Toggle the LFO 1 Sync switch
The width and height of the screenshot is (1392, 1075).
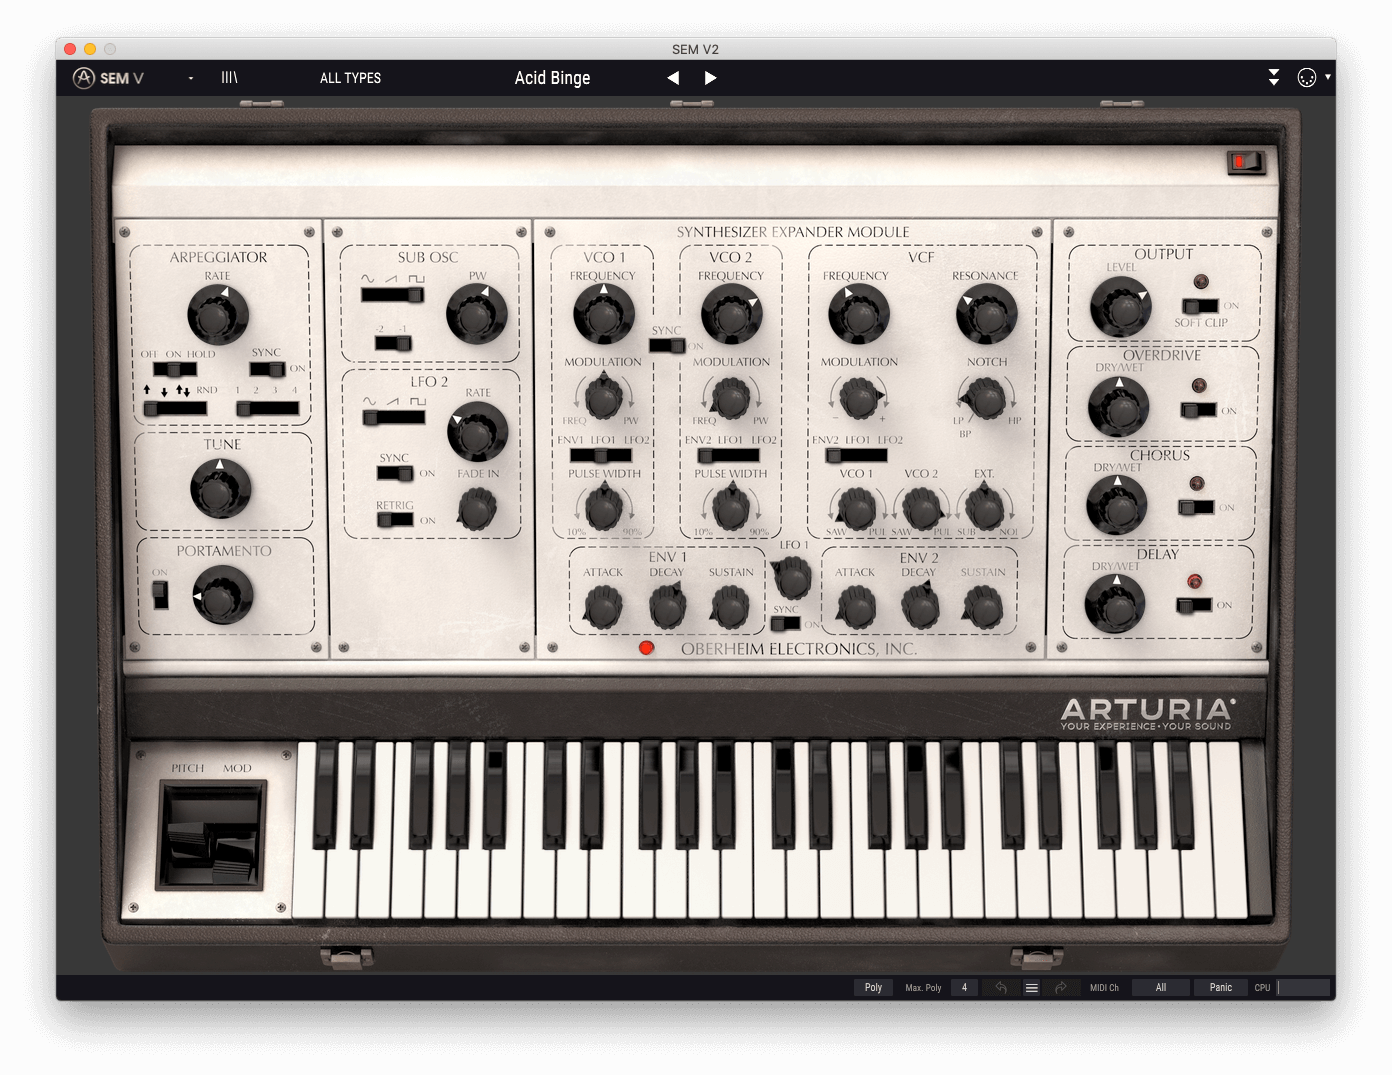point(786,624)
